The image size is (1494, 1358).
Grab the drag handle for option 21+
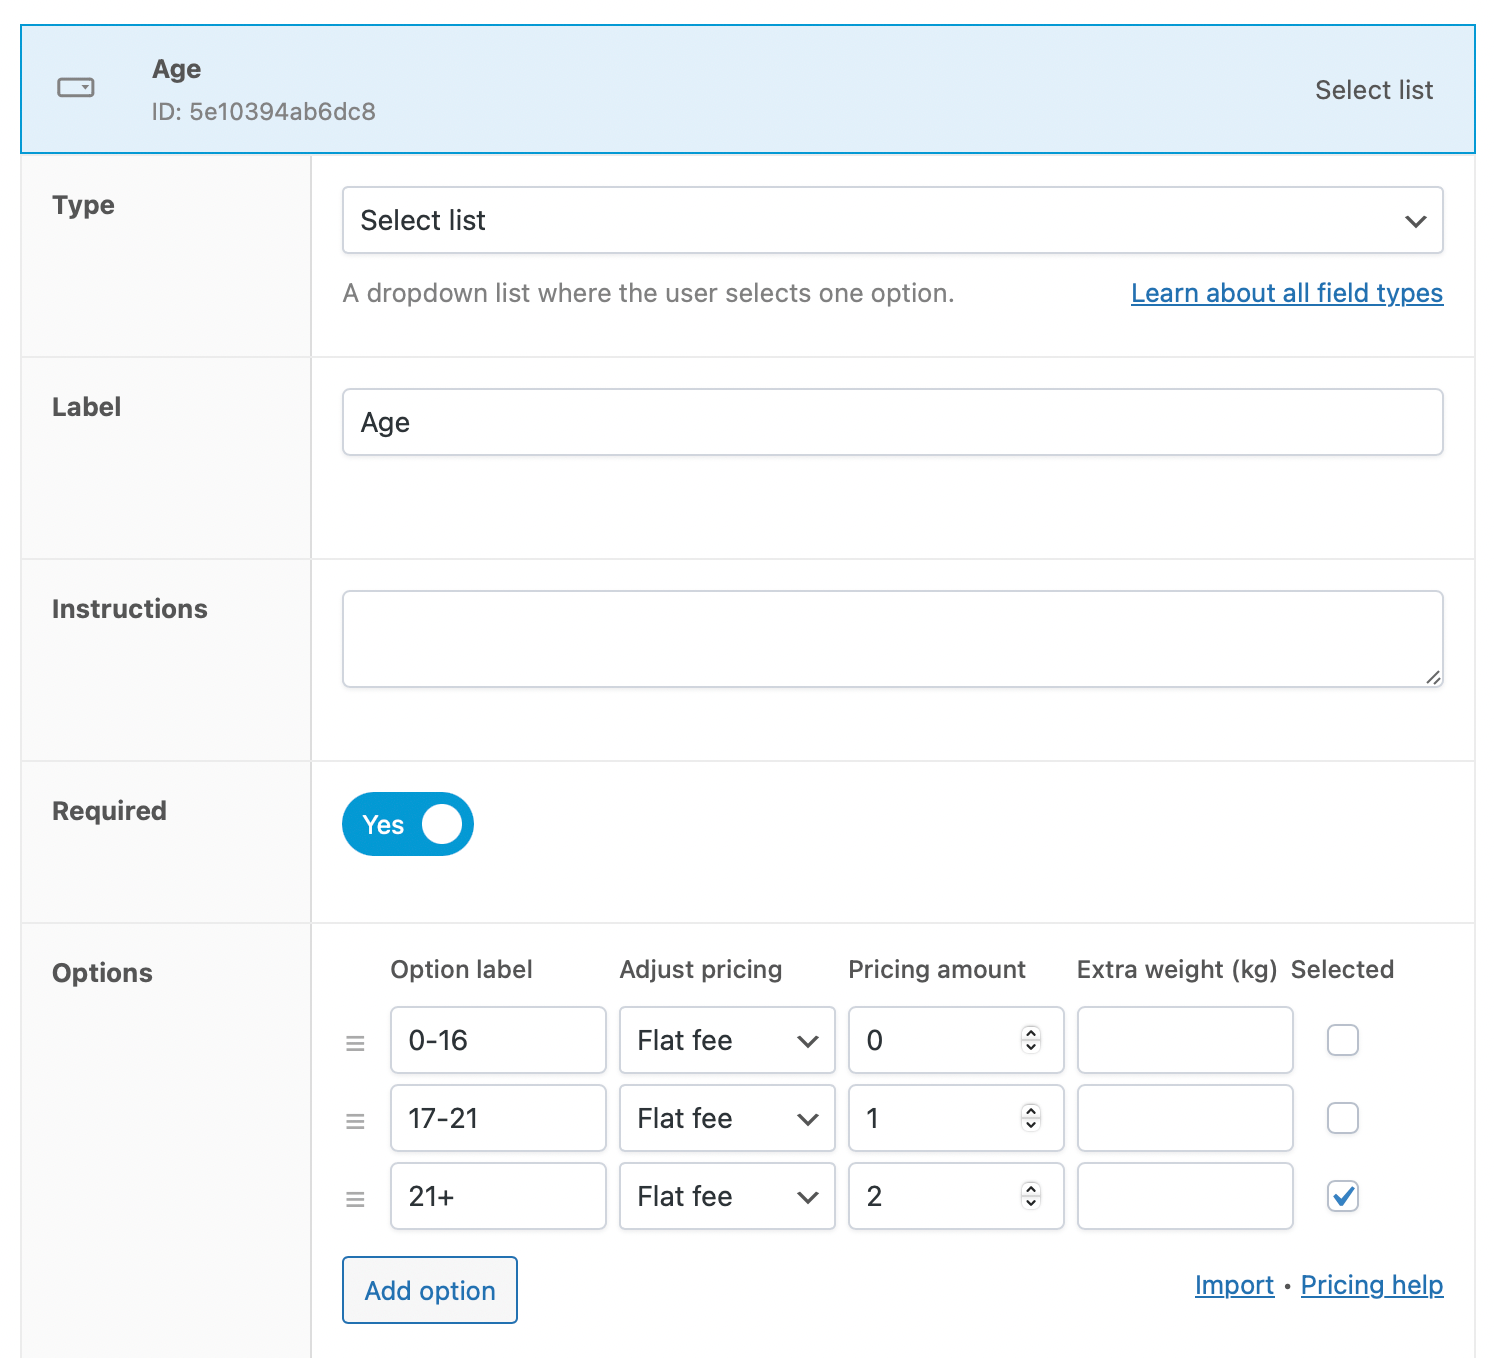coord(355,1197)
